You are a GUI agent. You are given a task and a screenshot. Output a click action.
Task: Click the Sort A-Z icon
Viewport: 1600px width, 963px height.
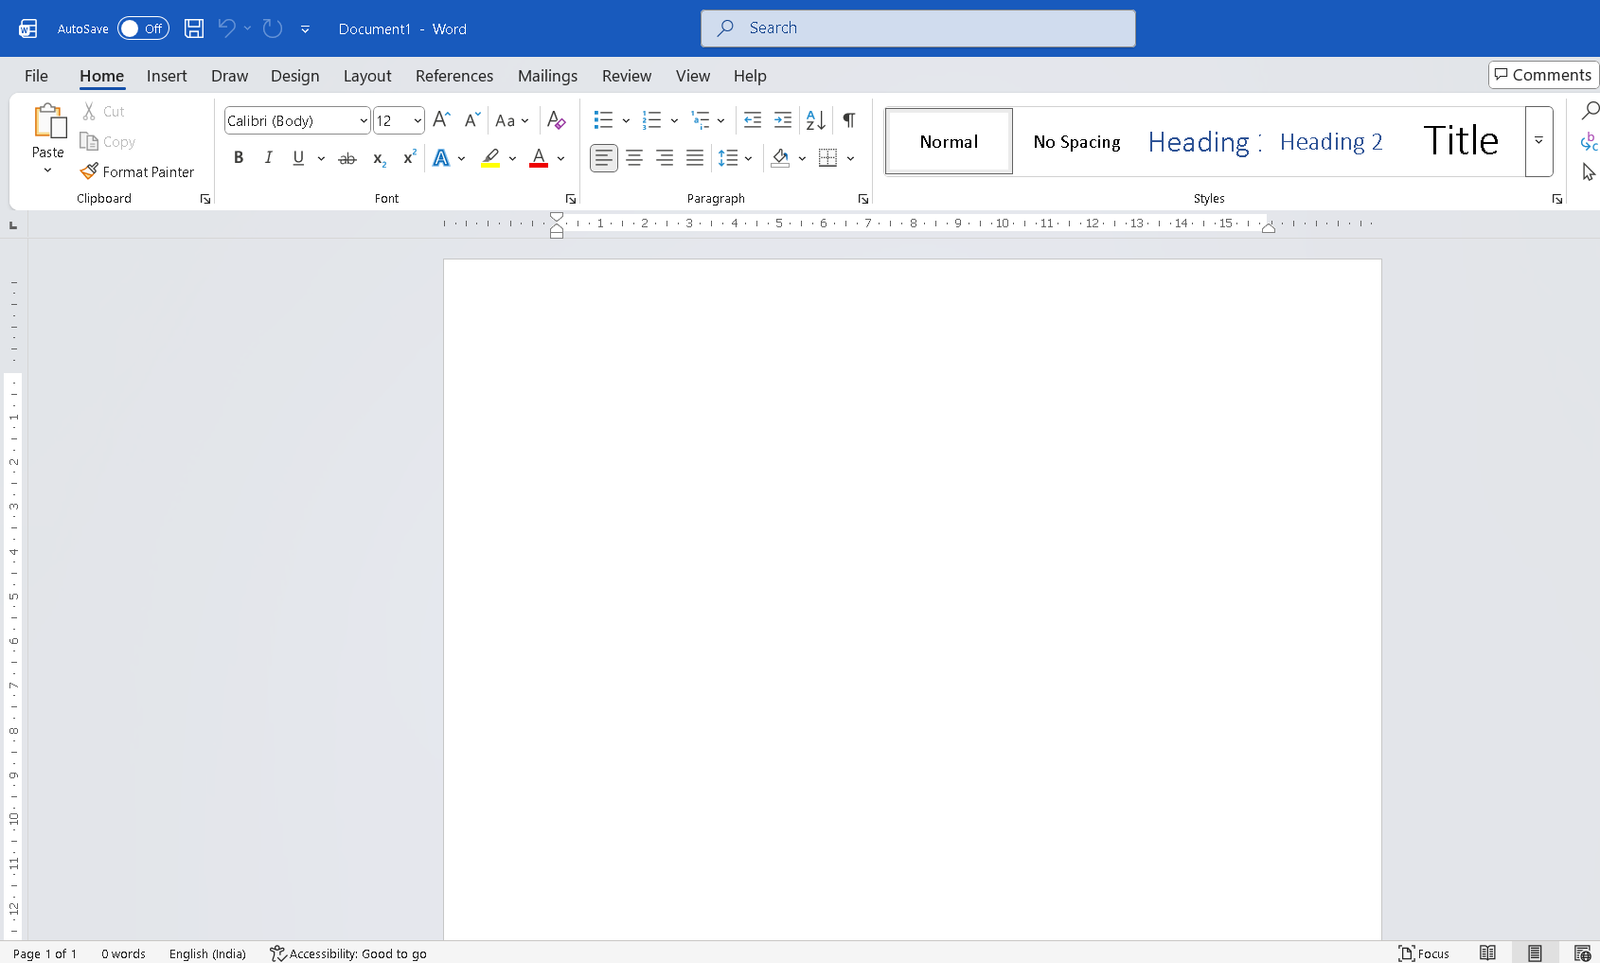point(816,121)
